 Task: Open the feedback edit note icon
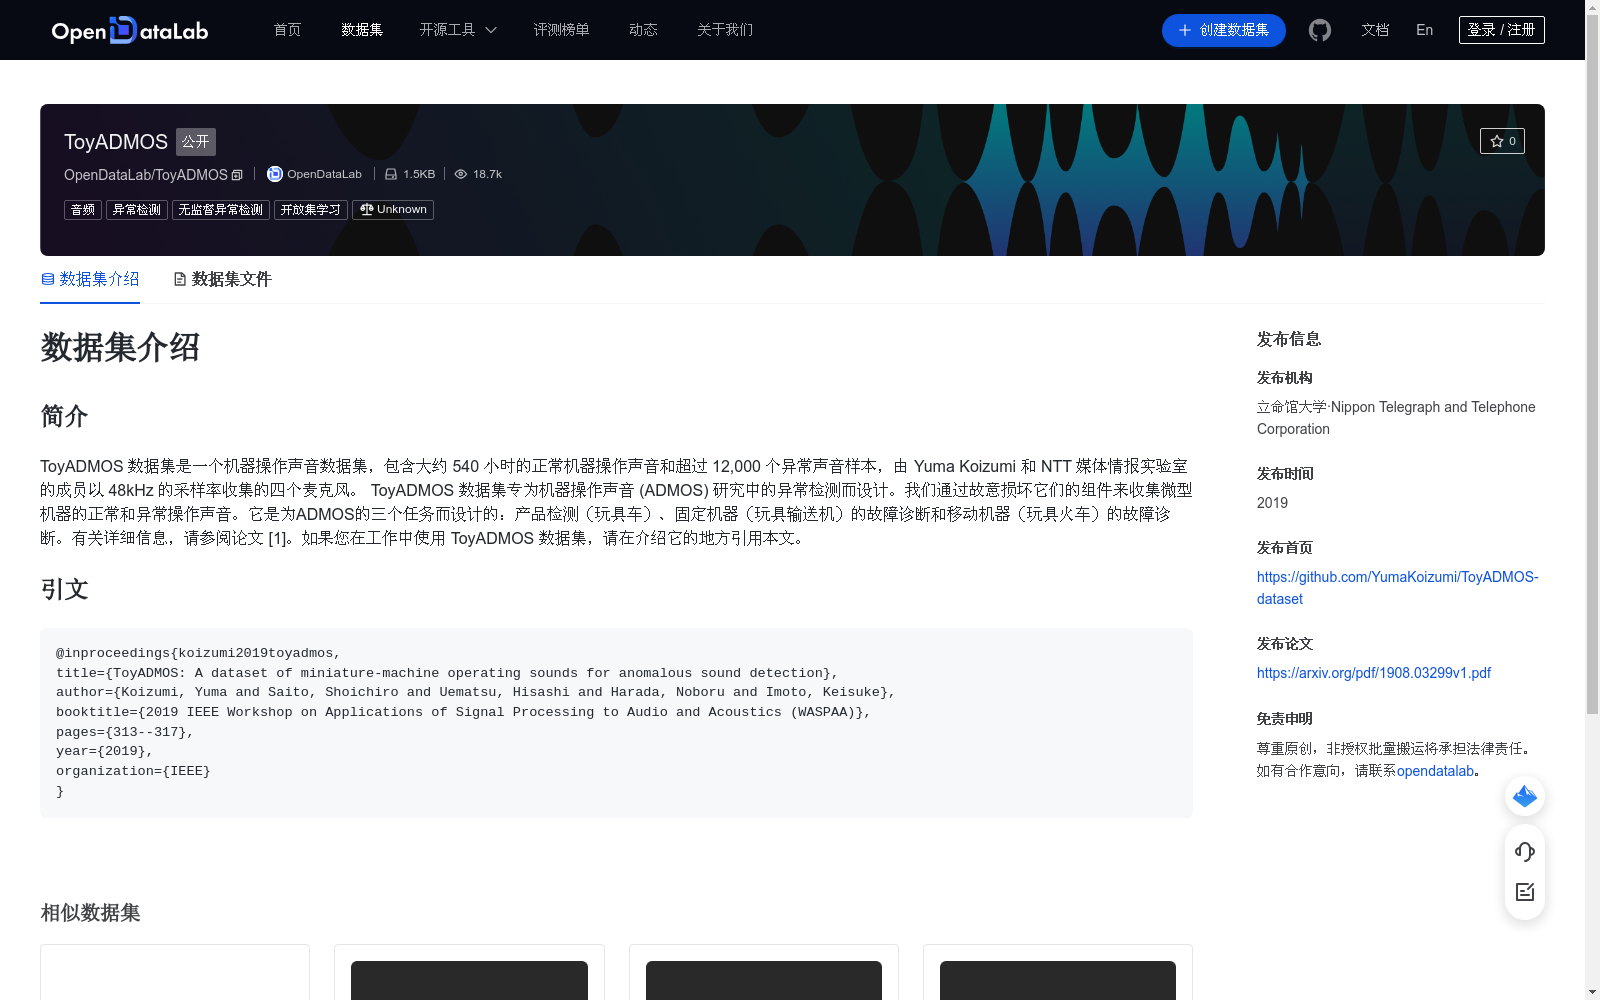click(1525, 892)
